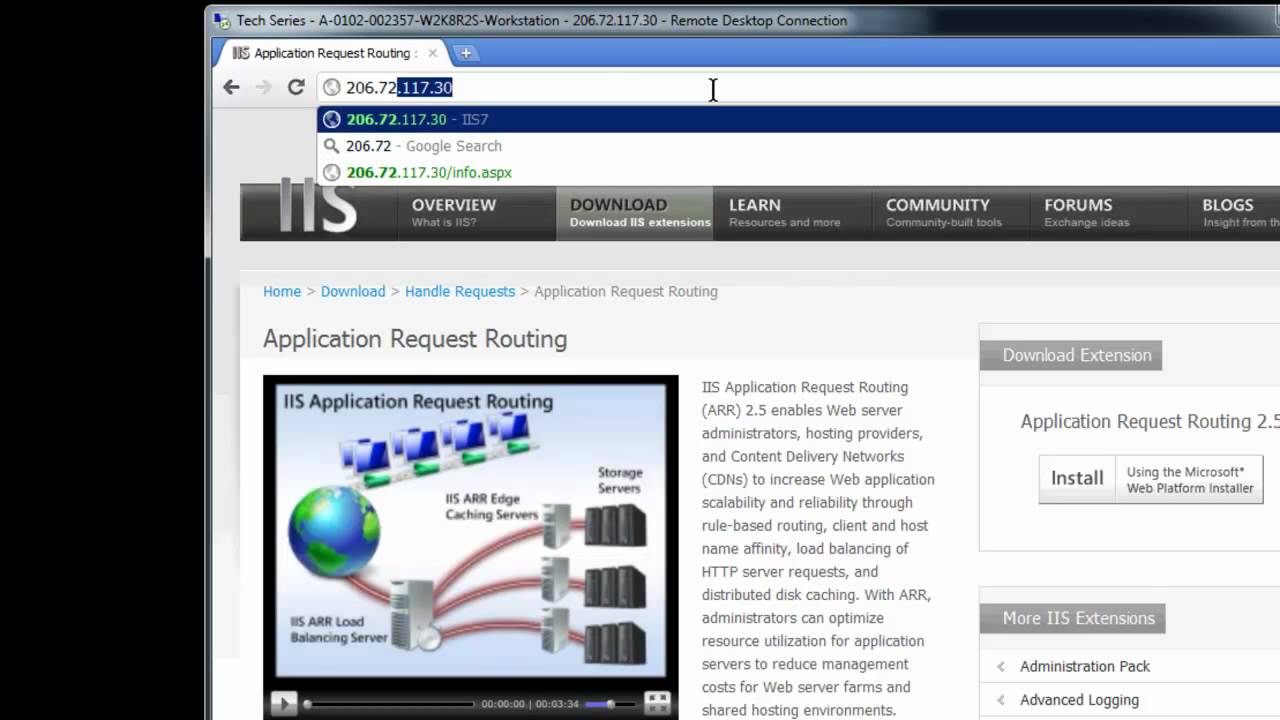Choose the 206.72.117.30/info.aspx suggestion

798,172
